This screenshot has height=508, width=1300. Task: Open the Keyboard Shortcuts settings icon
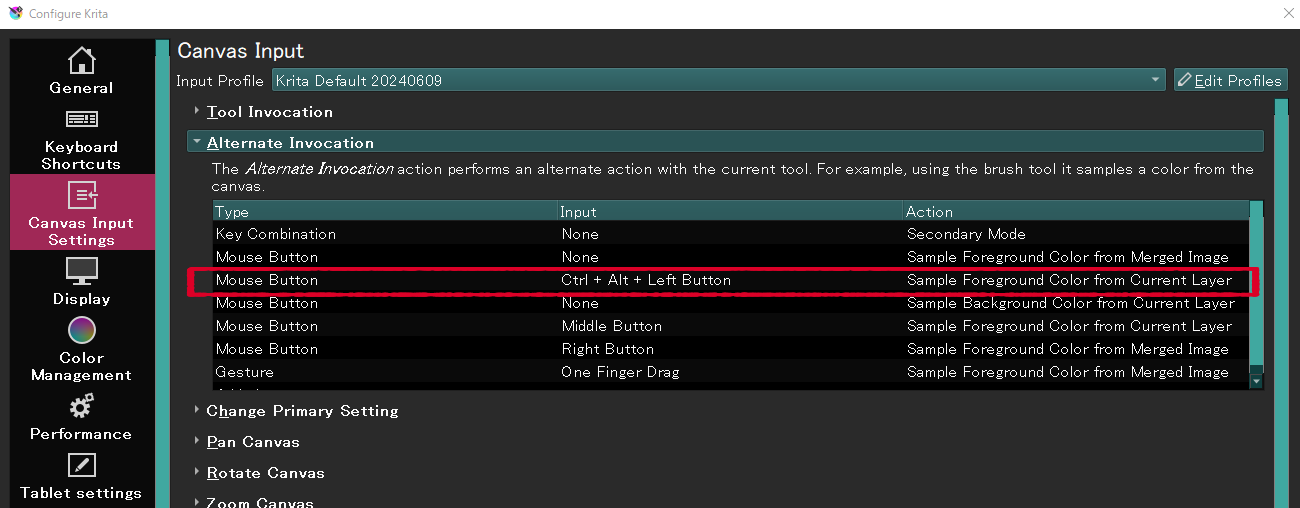[x=81, y=119]
